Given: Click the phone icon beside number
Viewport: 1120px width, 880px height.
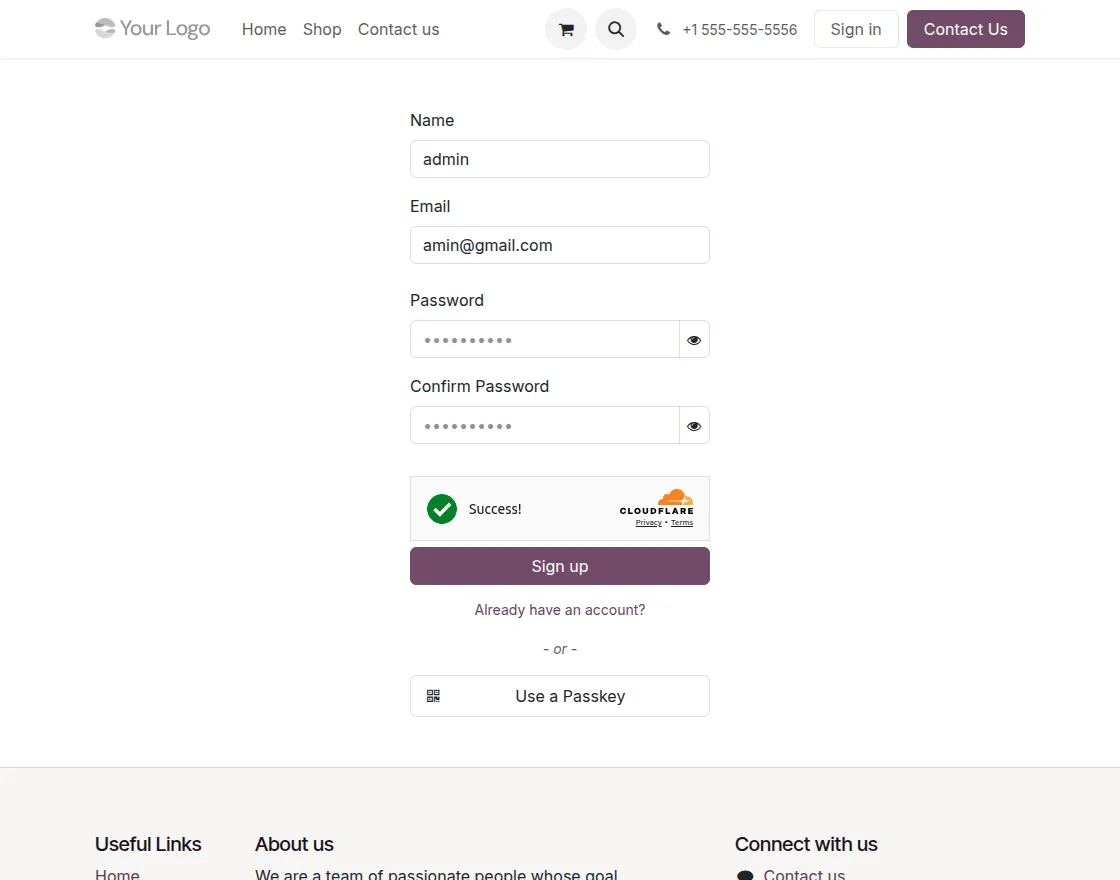Looking at the screenshot, I should pos(663,30).
